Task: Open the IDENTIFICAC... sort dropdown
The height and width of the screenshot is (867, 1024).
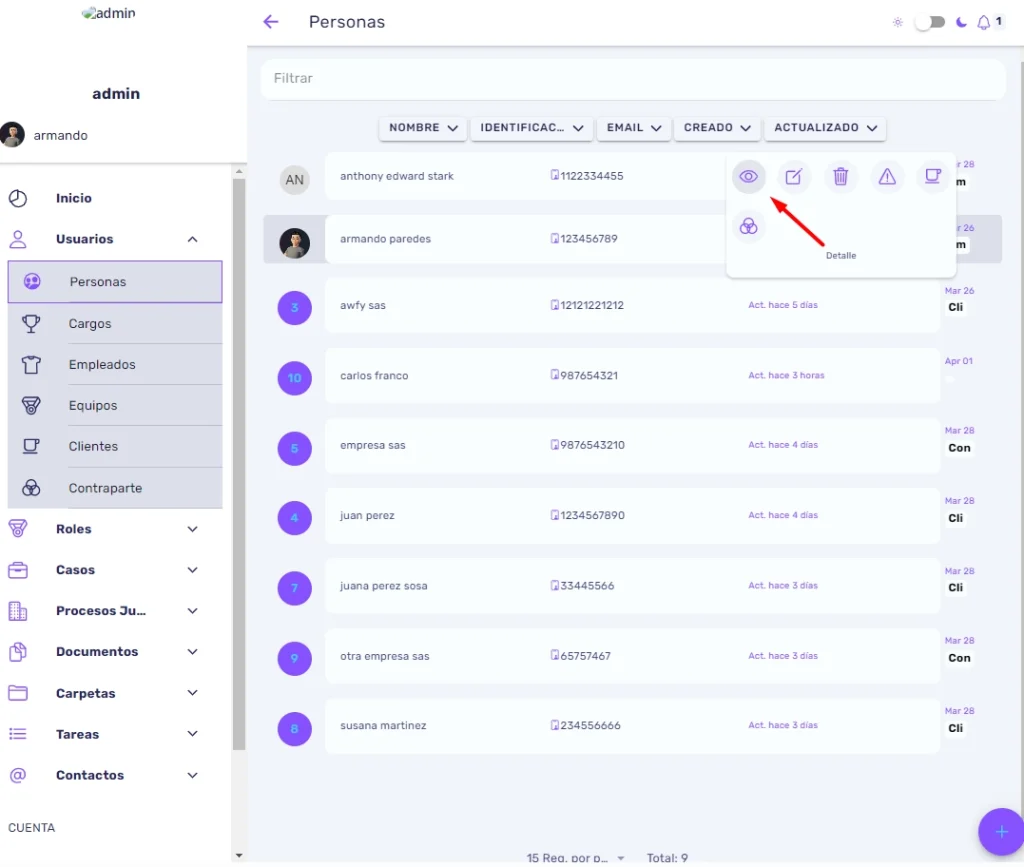Action: pyautogui.click(x=532, y=127)
